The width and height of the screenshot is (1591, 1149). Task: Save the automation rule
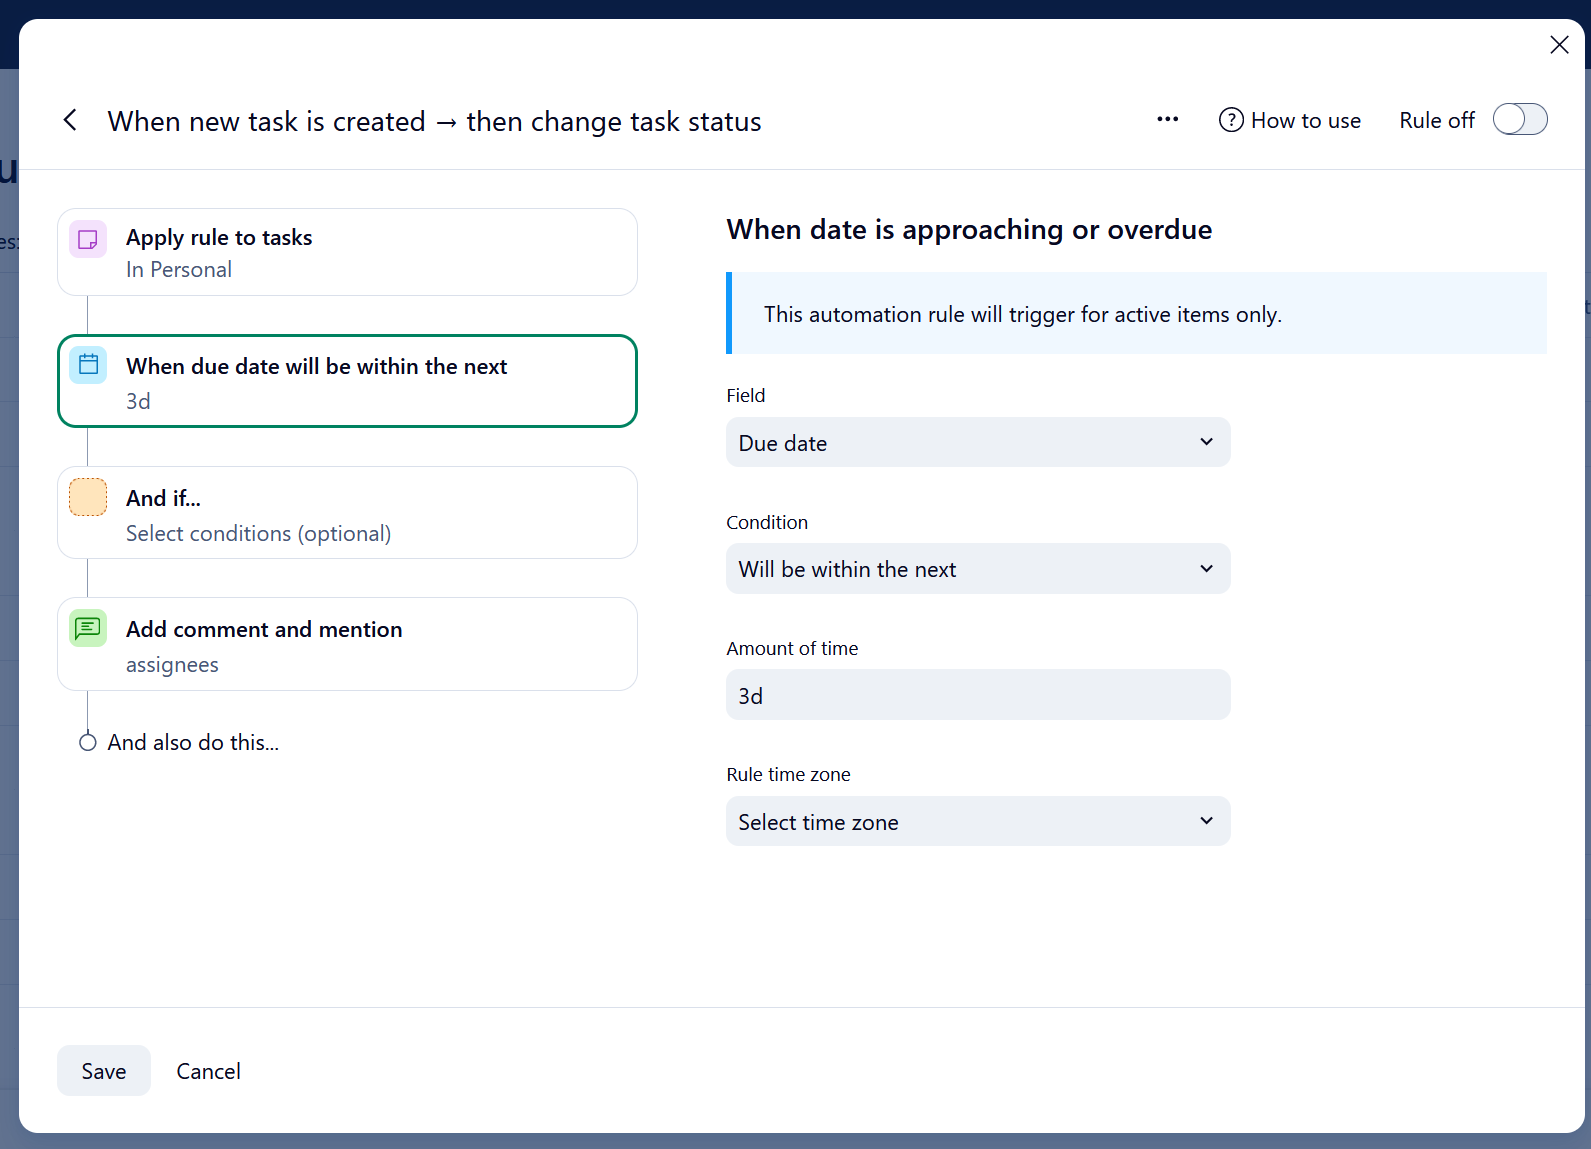pyautogui.click(x=104, y=1071)
